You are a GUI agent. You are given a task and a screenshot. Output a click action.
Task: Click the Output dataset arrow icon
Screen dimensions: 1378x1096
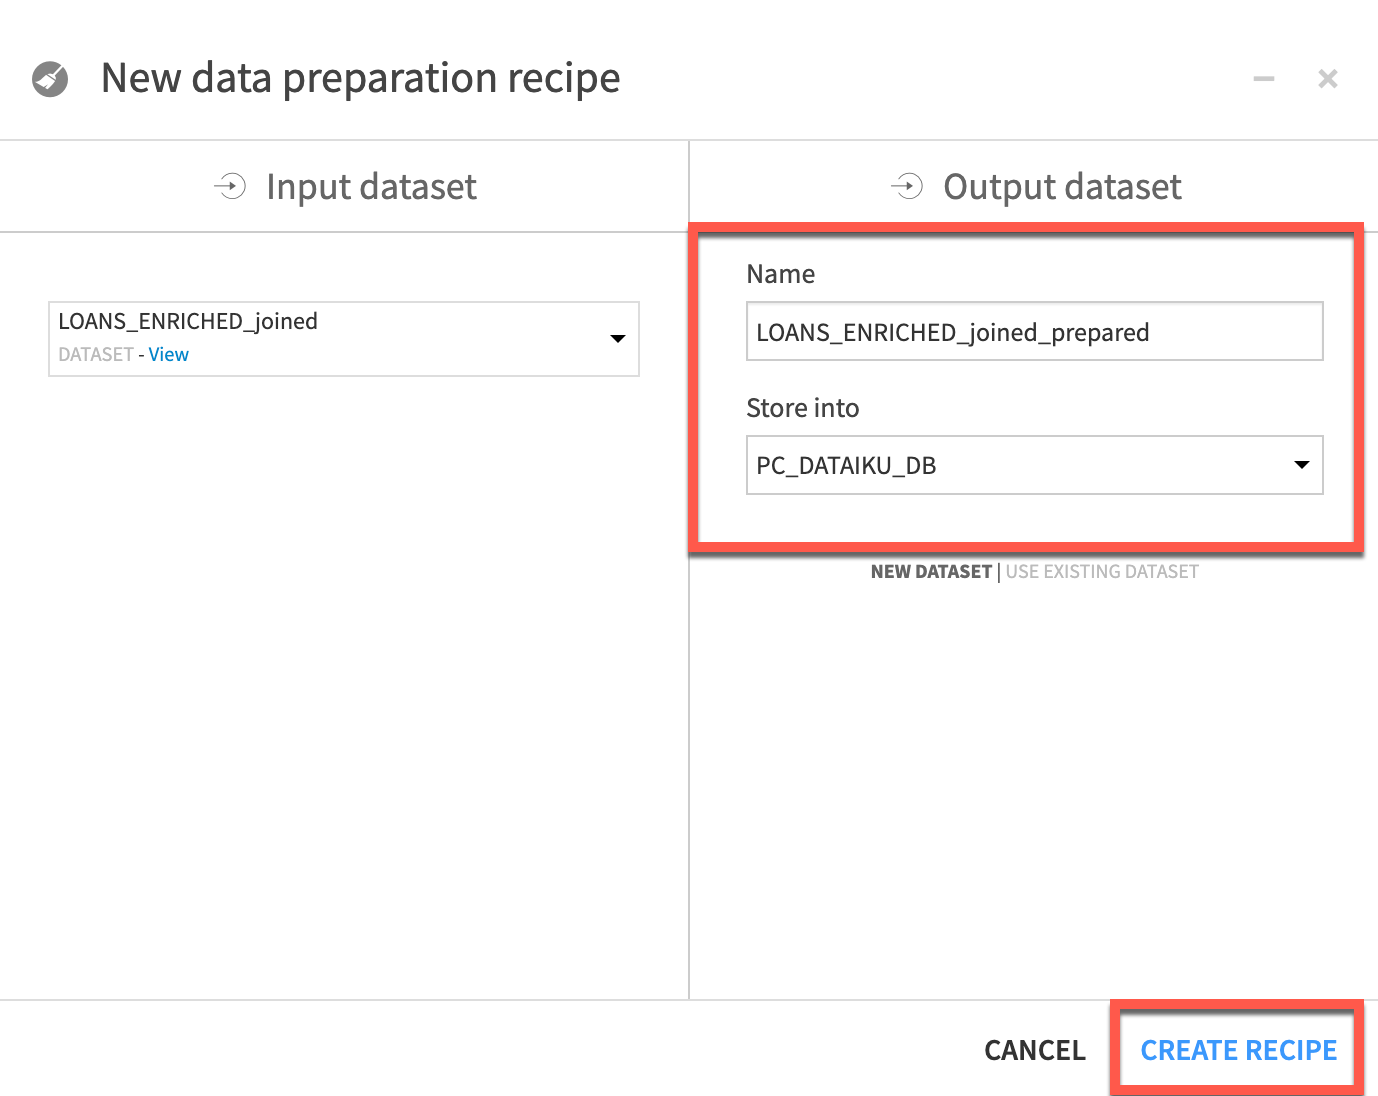[907, 186]
